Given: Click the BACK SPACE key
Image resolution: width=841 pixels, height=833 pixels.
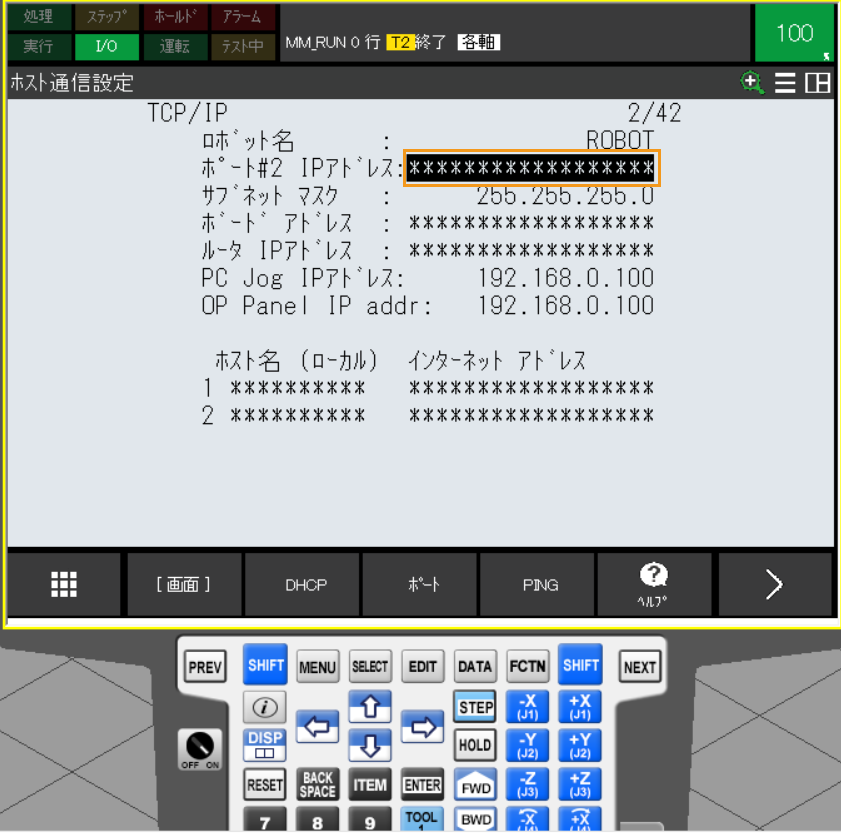Looking at the screenshot, I should coord(318,785).
